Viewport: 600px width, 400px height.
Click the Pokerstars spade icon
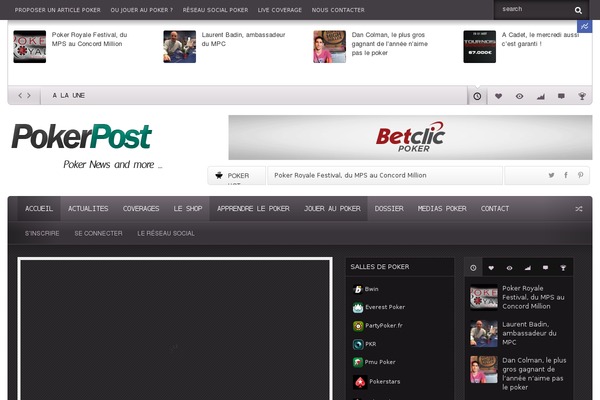pyautogui.click(x=360, y=382)
